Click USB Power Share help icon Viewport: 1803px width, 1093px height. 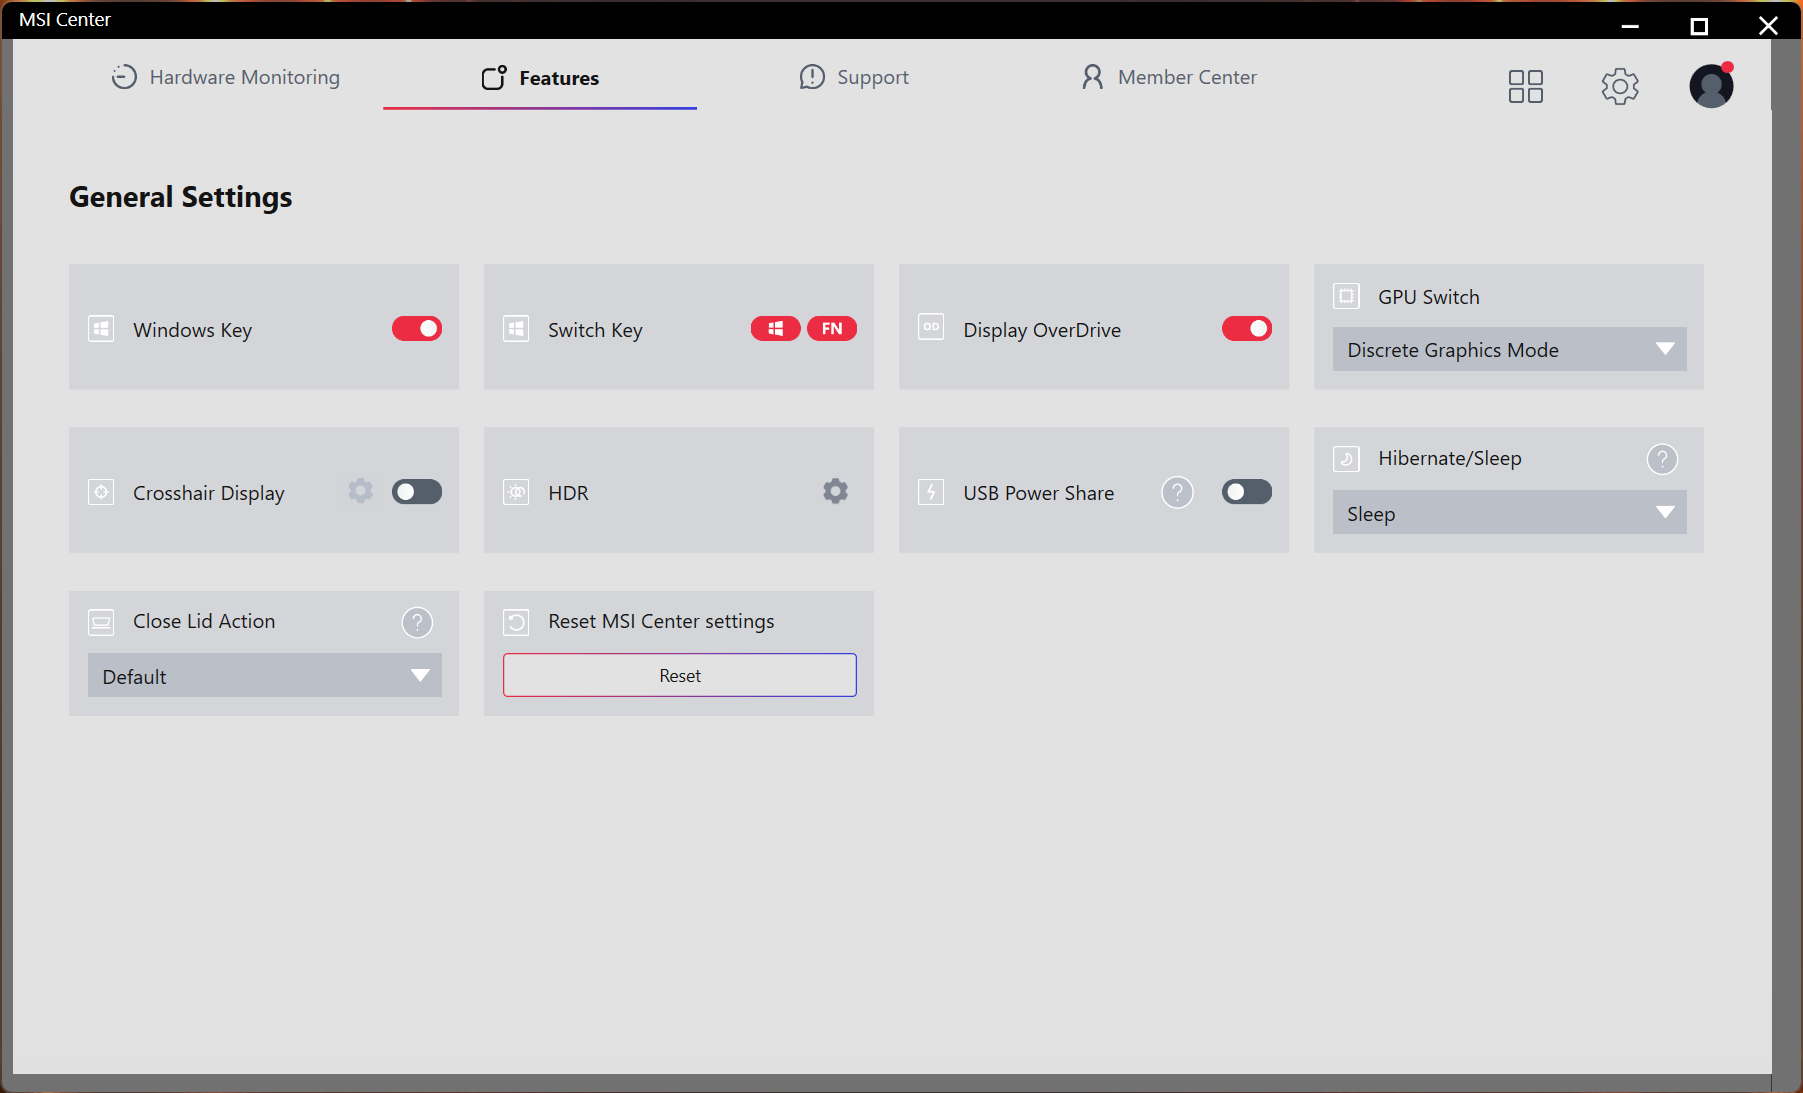[x=1177, y=492]
